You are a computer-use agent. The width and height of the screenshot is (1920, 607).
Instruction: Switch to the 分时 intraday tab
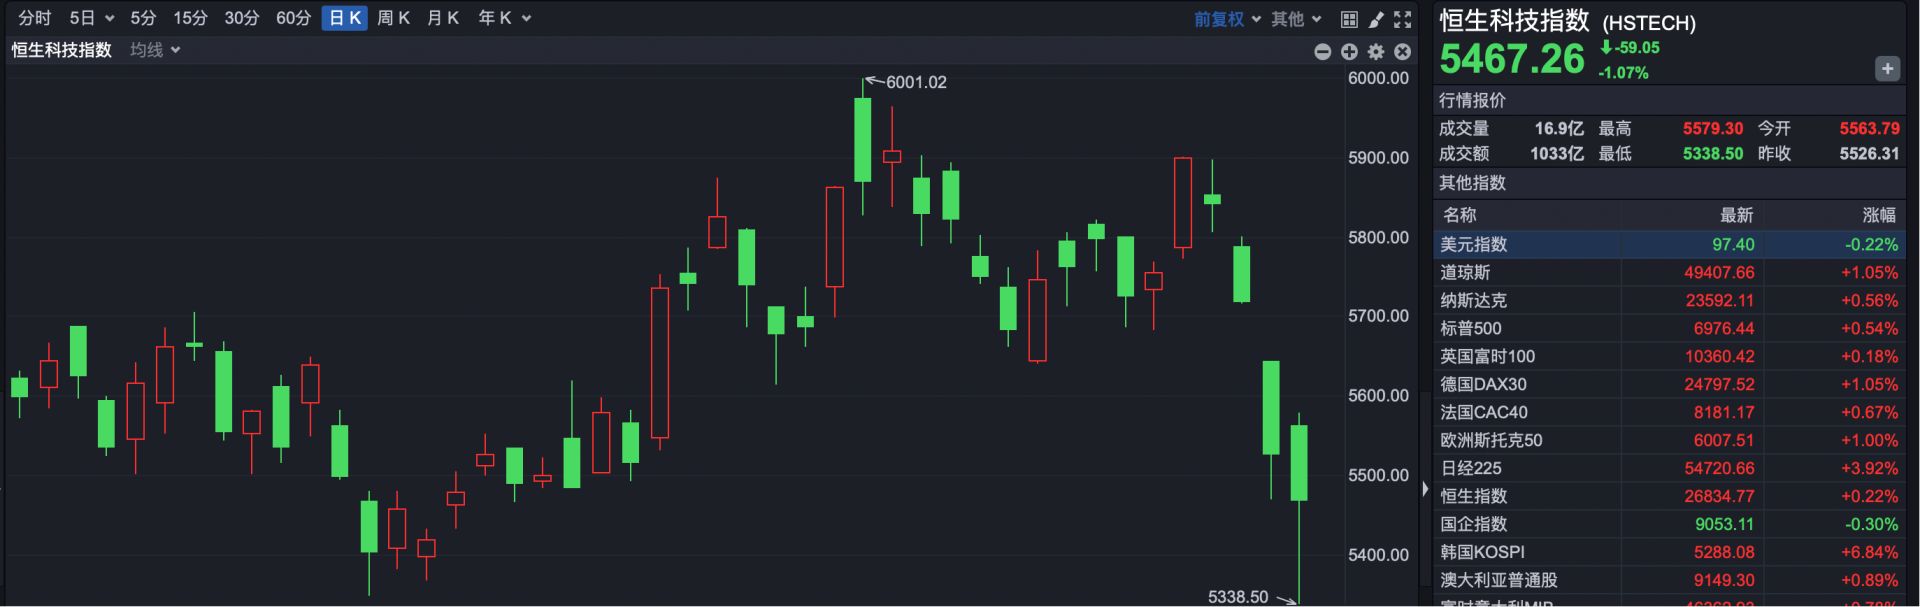tap(35, 18)
